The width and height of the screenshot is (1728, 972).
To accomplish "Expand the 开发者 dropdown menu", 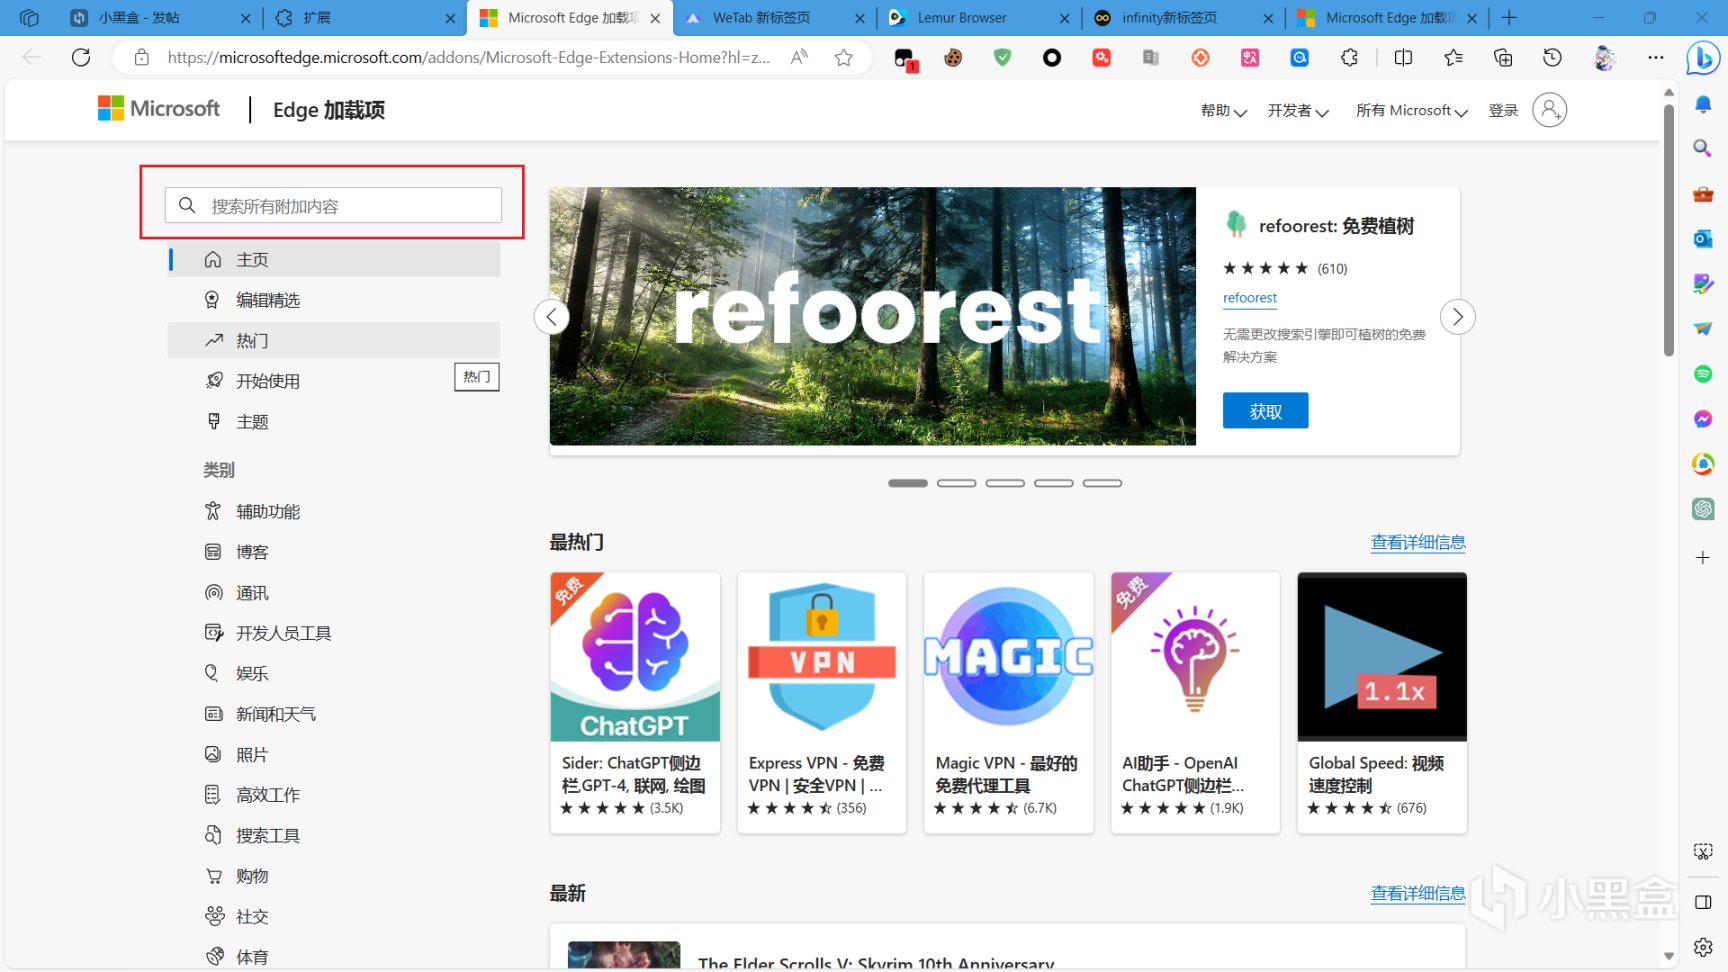I will [1298, 111].
